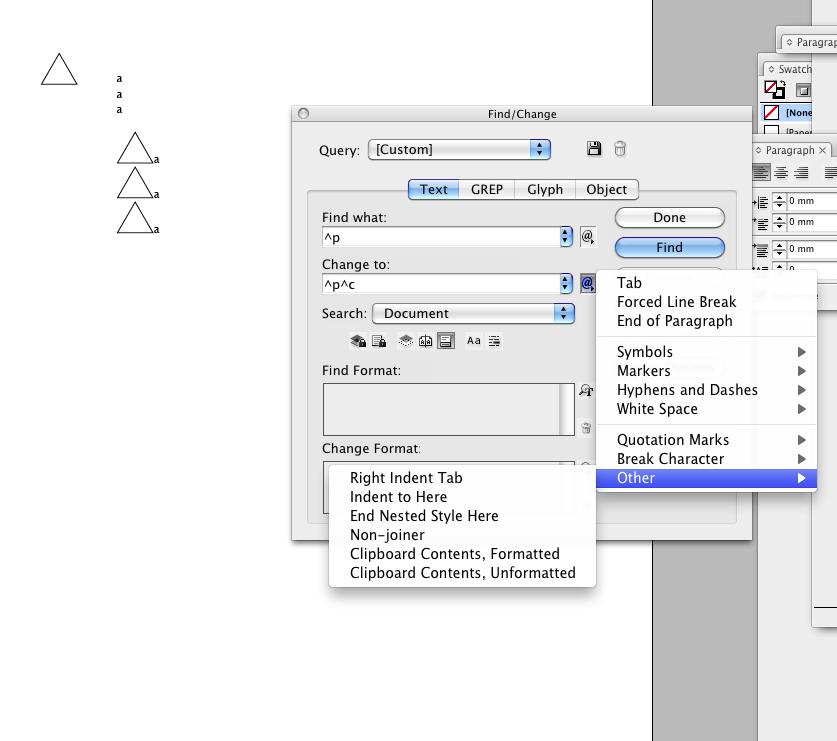Choose Forced Line Break menu item

point(706,302)
